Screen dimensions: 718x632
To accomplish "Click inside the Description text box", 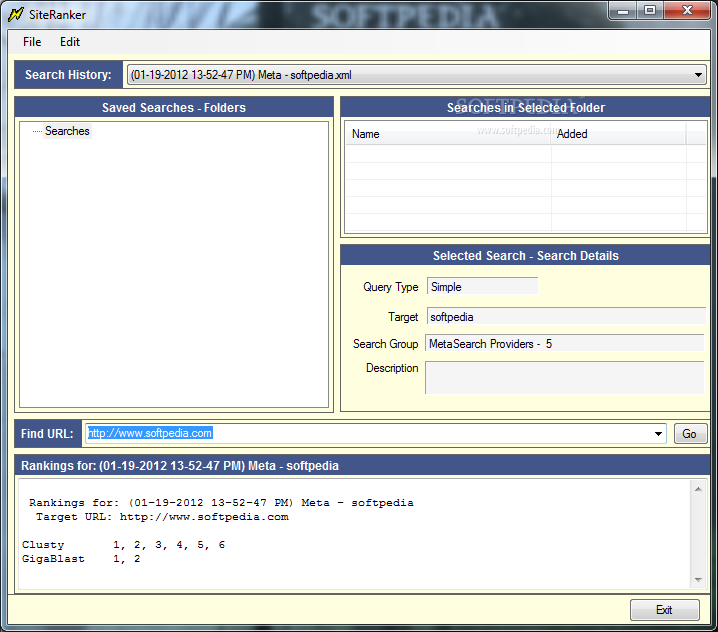I will [565, 378].
